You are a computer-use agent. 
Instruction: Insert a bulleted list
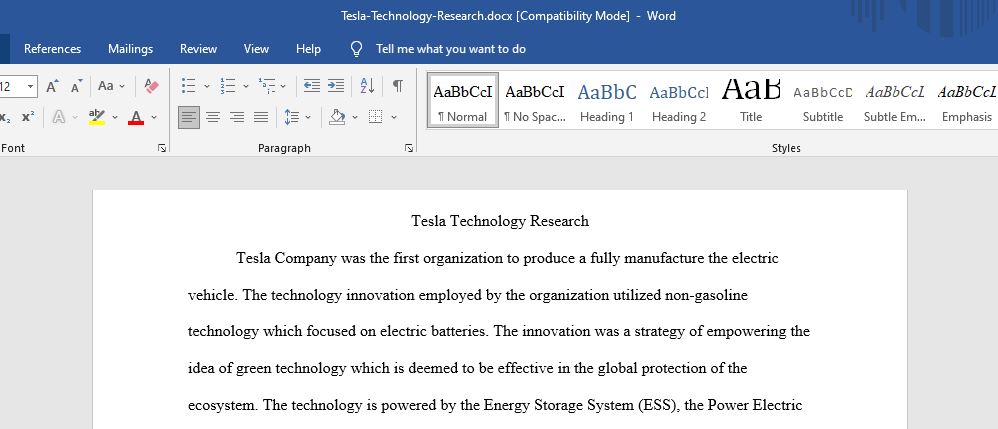click(188, 86)
